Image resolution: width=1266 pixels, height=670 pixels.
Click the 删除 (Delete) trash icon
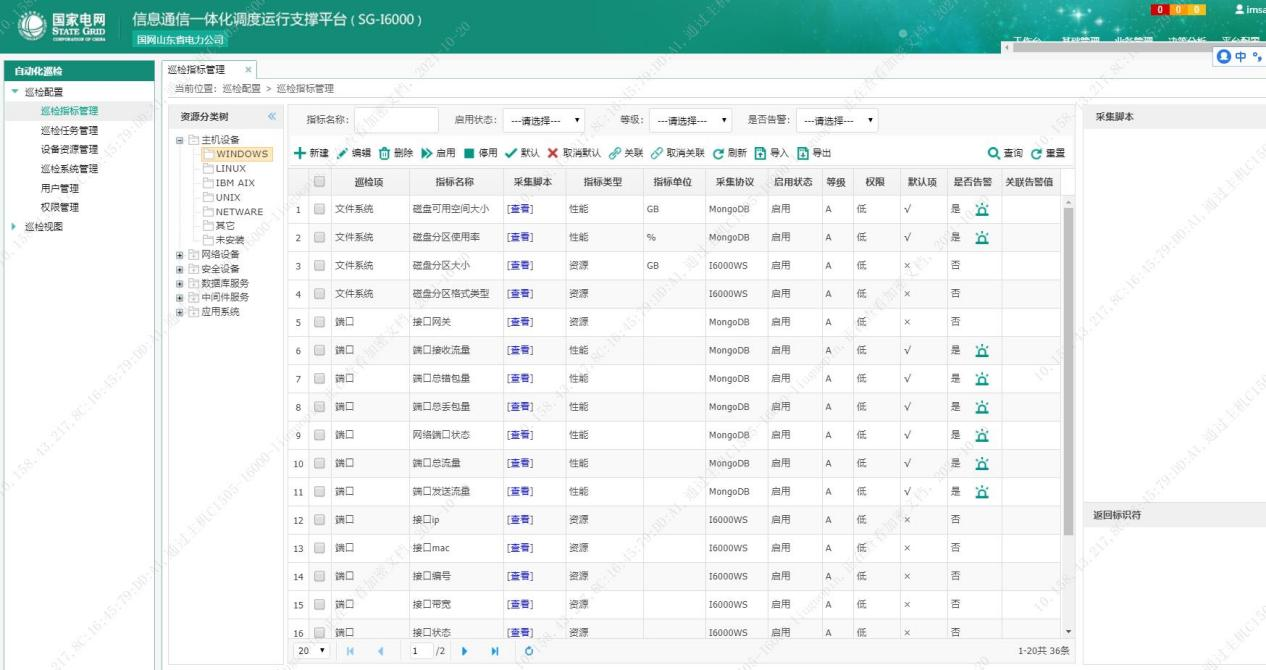click(x=384, y=153)
